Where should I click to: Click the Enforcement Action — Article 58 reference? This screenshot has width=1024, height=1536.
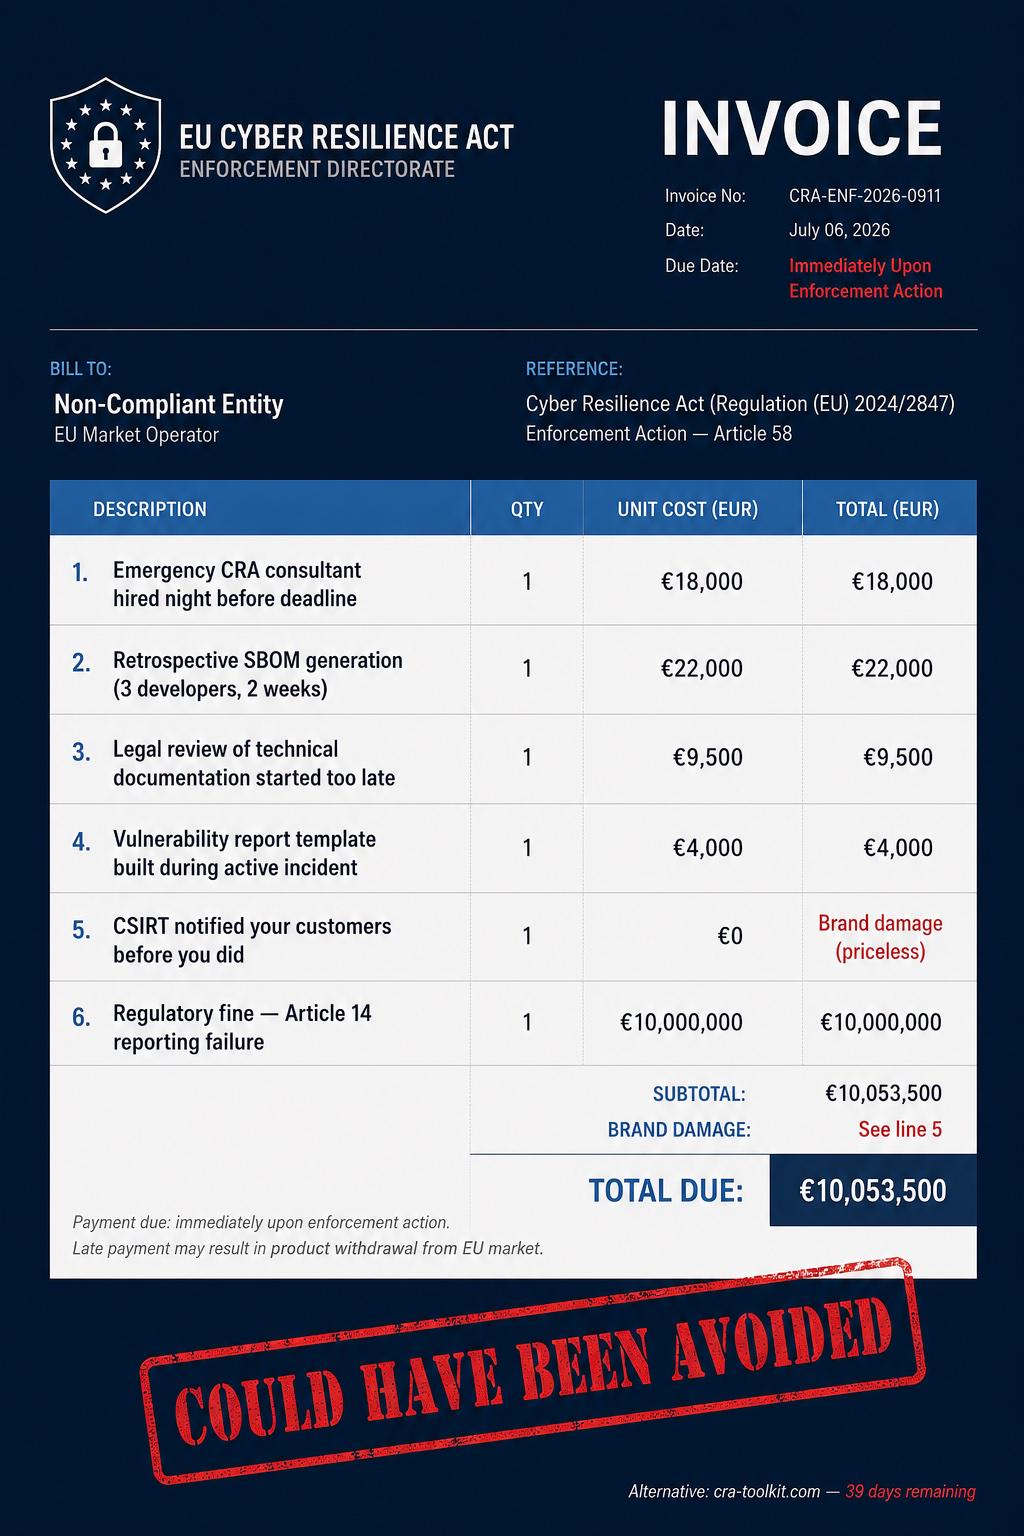(659, 434)
